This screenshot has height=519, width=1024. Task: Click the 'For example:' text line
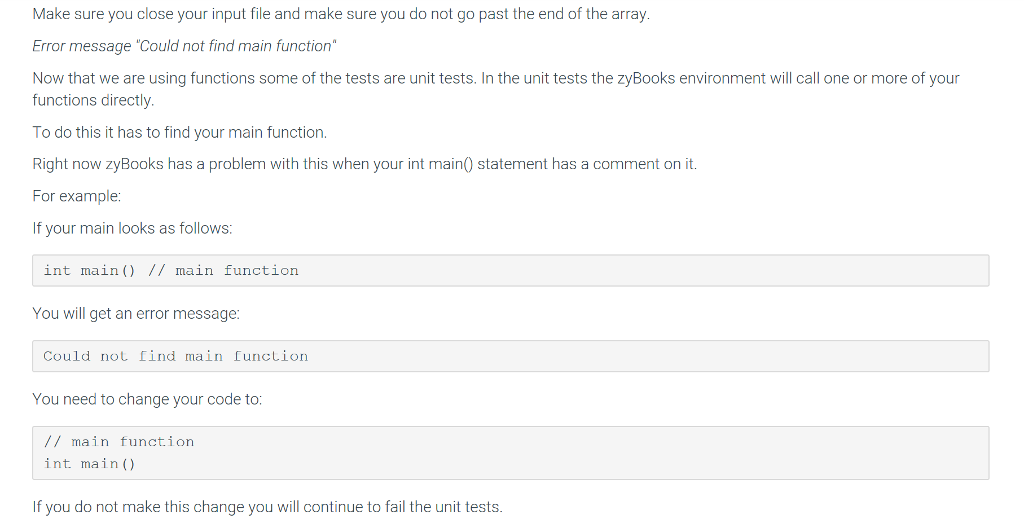point(77,196)
